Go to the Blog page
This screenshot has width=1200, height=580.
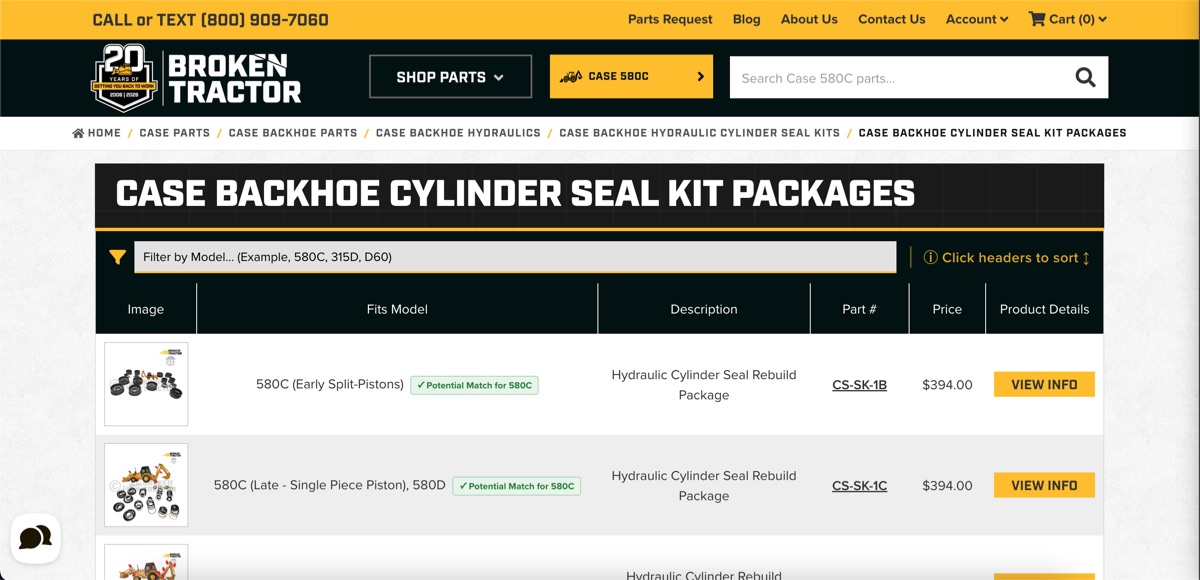coord(746,19)
